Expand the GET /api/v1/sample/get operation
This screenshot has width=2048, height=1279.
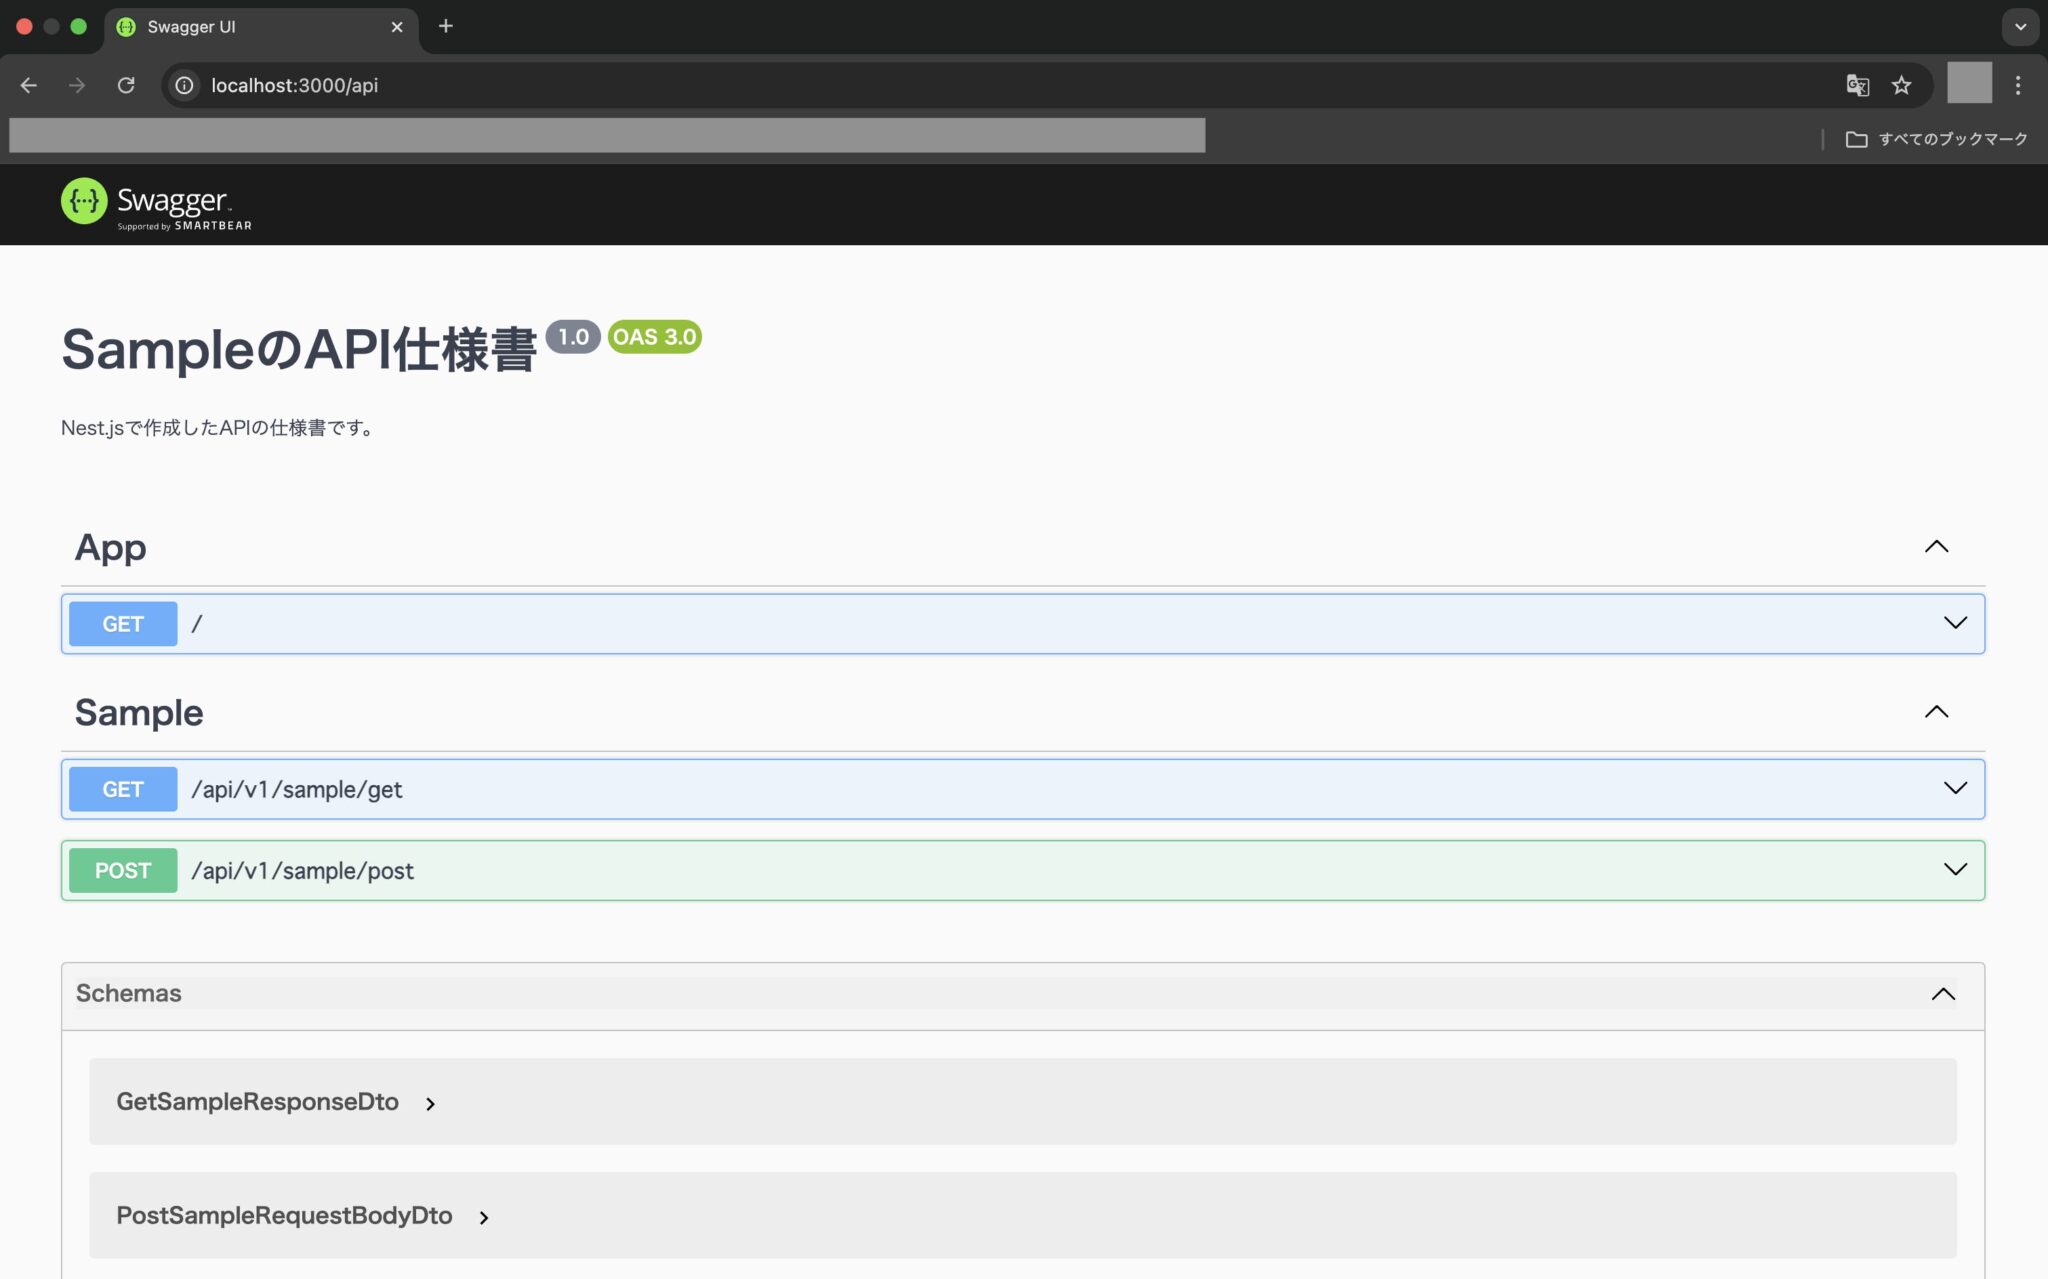pos(1954,788)
